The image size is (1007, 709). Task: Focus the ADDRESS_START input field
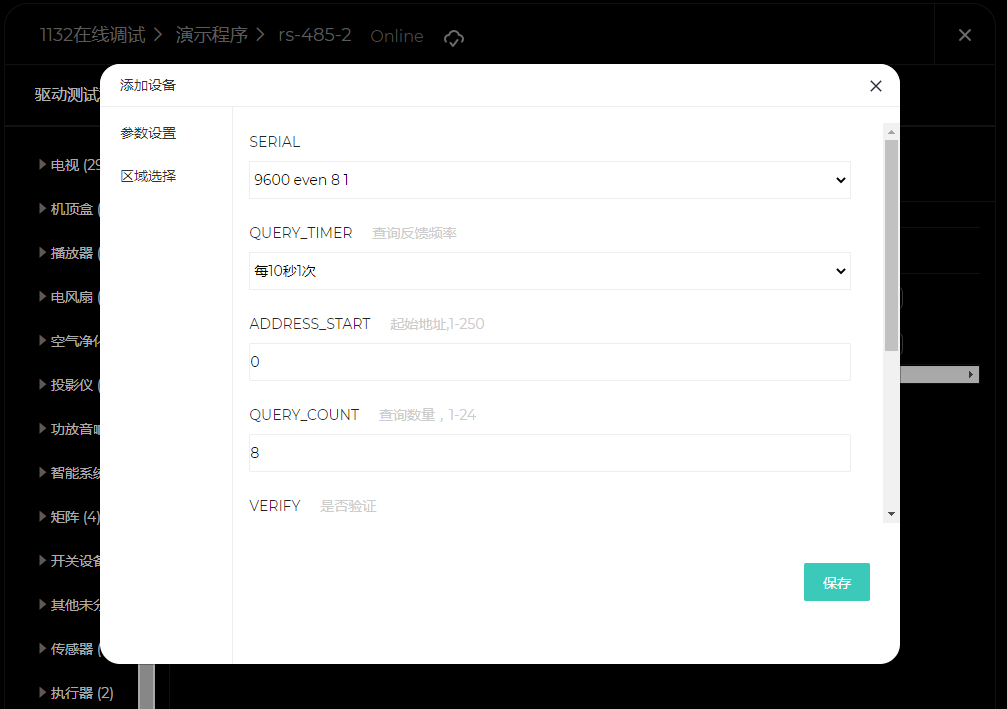tap(550, 362)
